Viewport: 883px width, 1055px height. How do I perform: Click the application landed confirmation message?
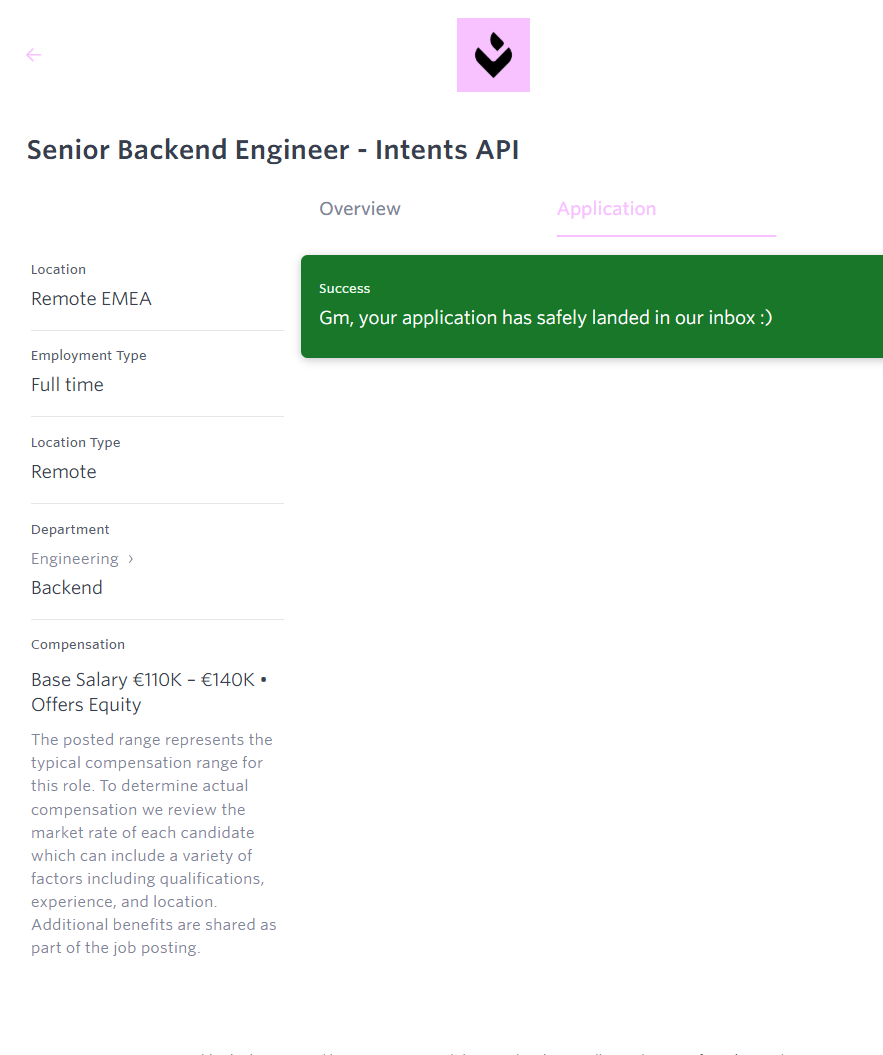click(x=545, y=318)
